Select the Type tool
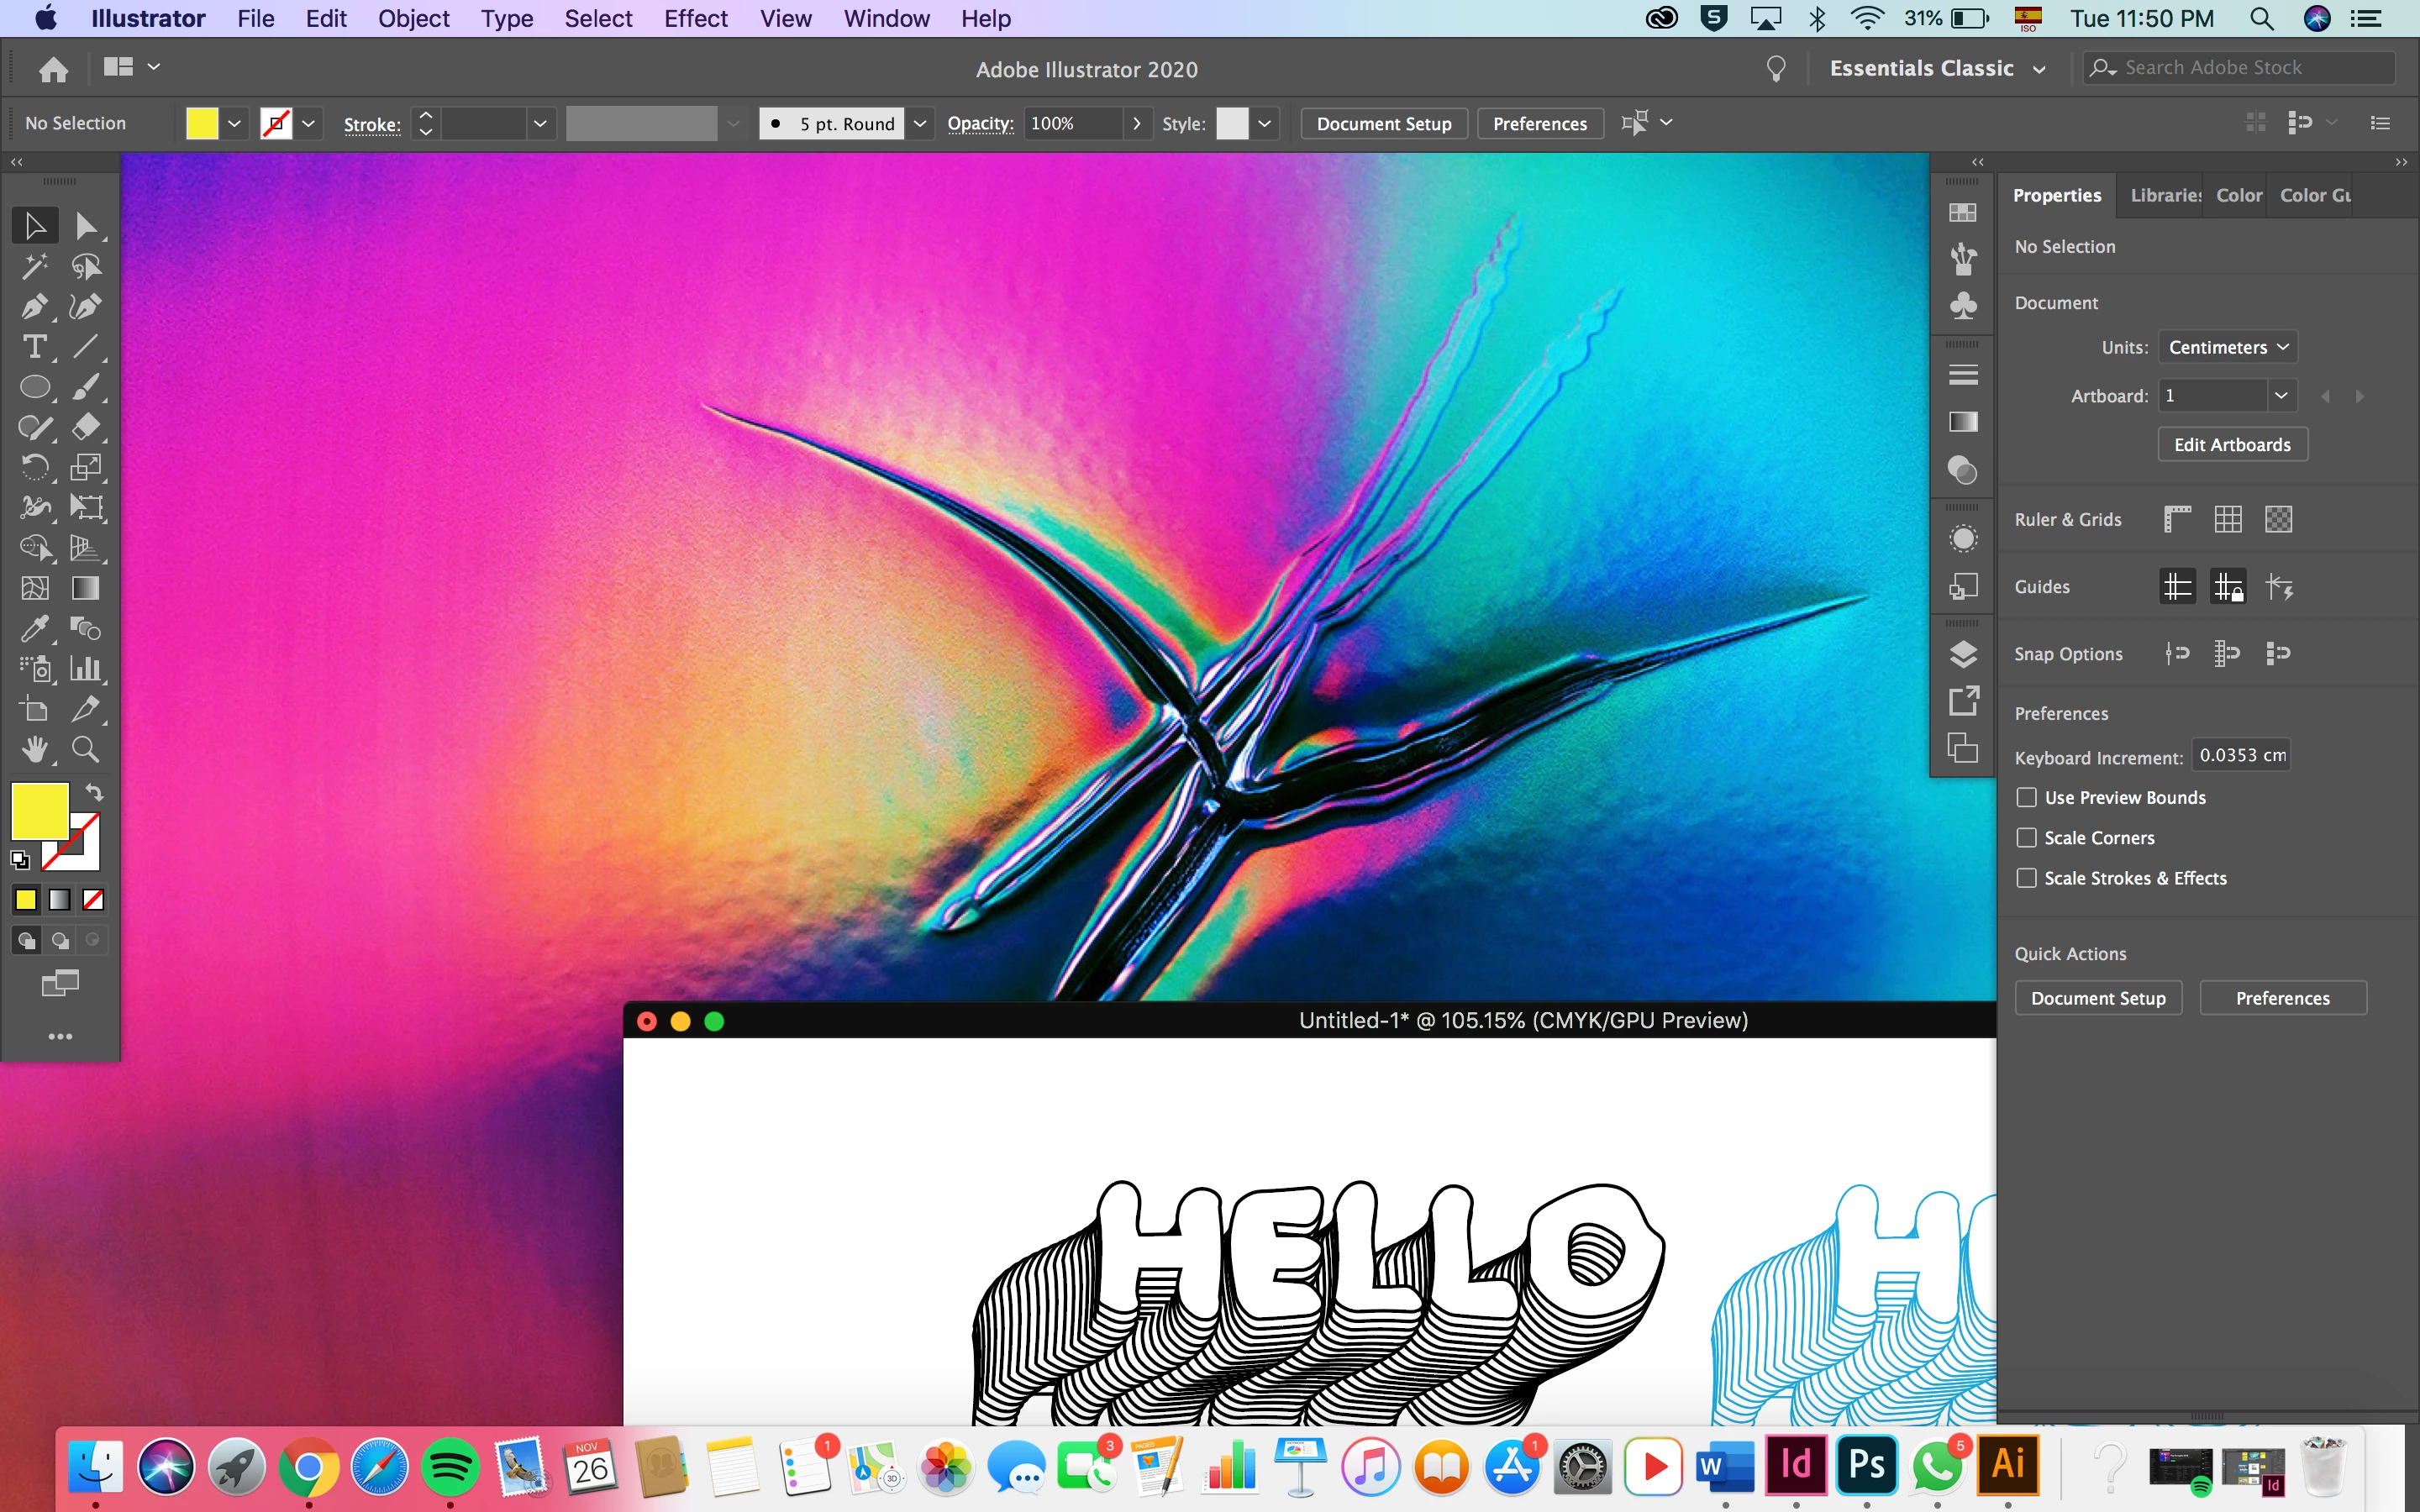The width and height of the screenshot is (2420, 1512). 34,347
